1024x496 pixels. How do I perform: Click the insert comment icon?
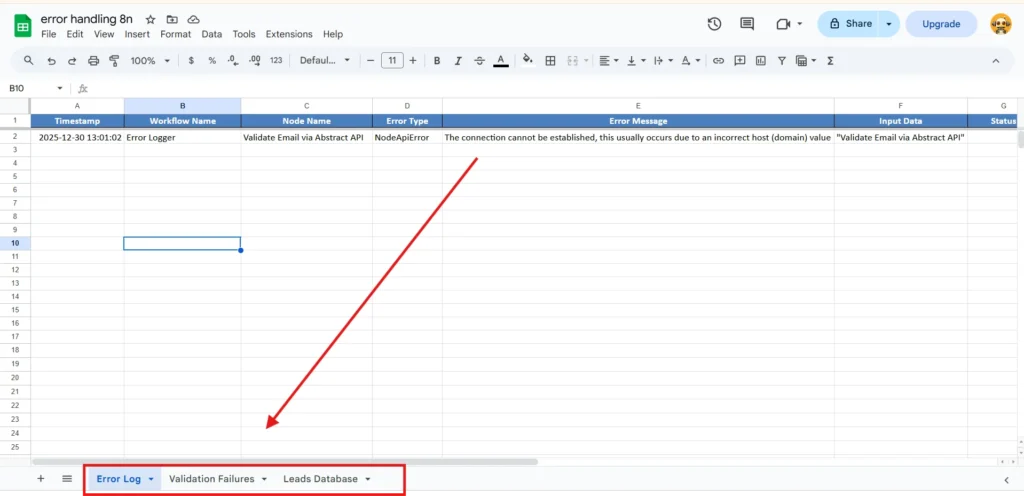coord(740,61)
